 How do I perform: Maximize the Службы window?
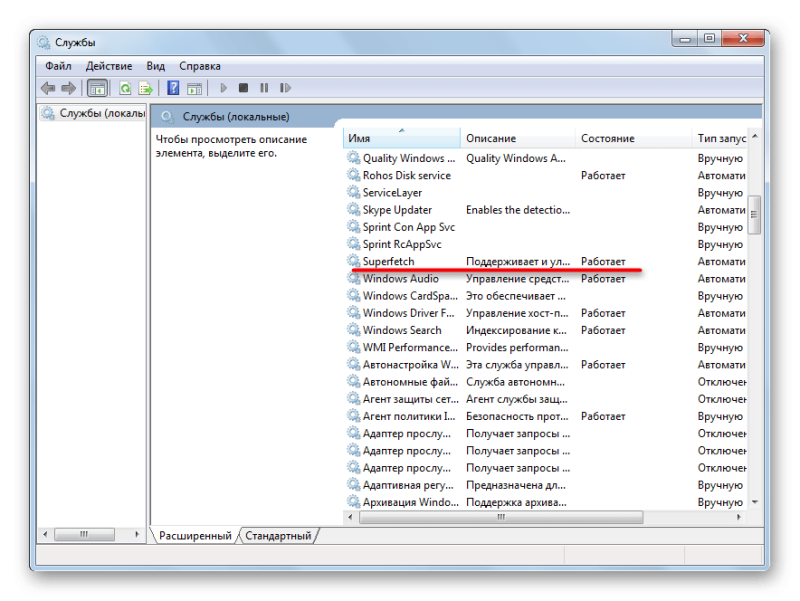[709, 39]
